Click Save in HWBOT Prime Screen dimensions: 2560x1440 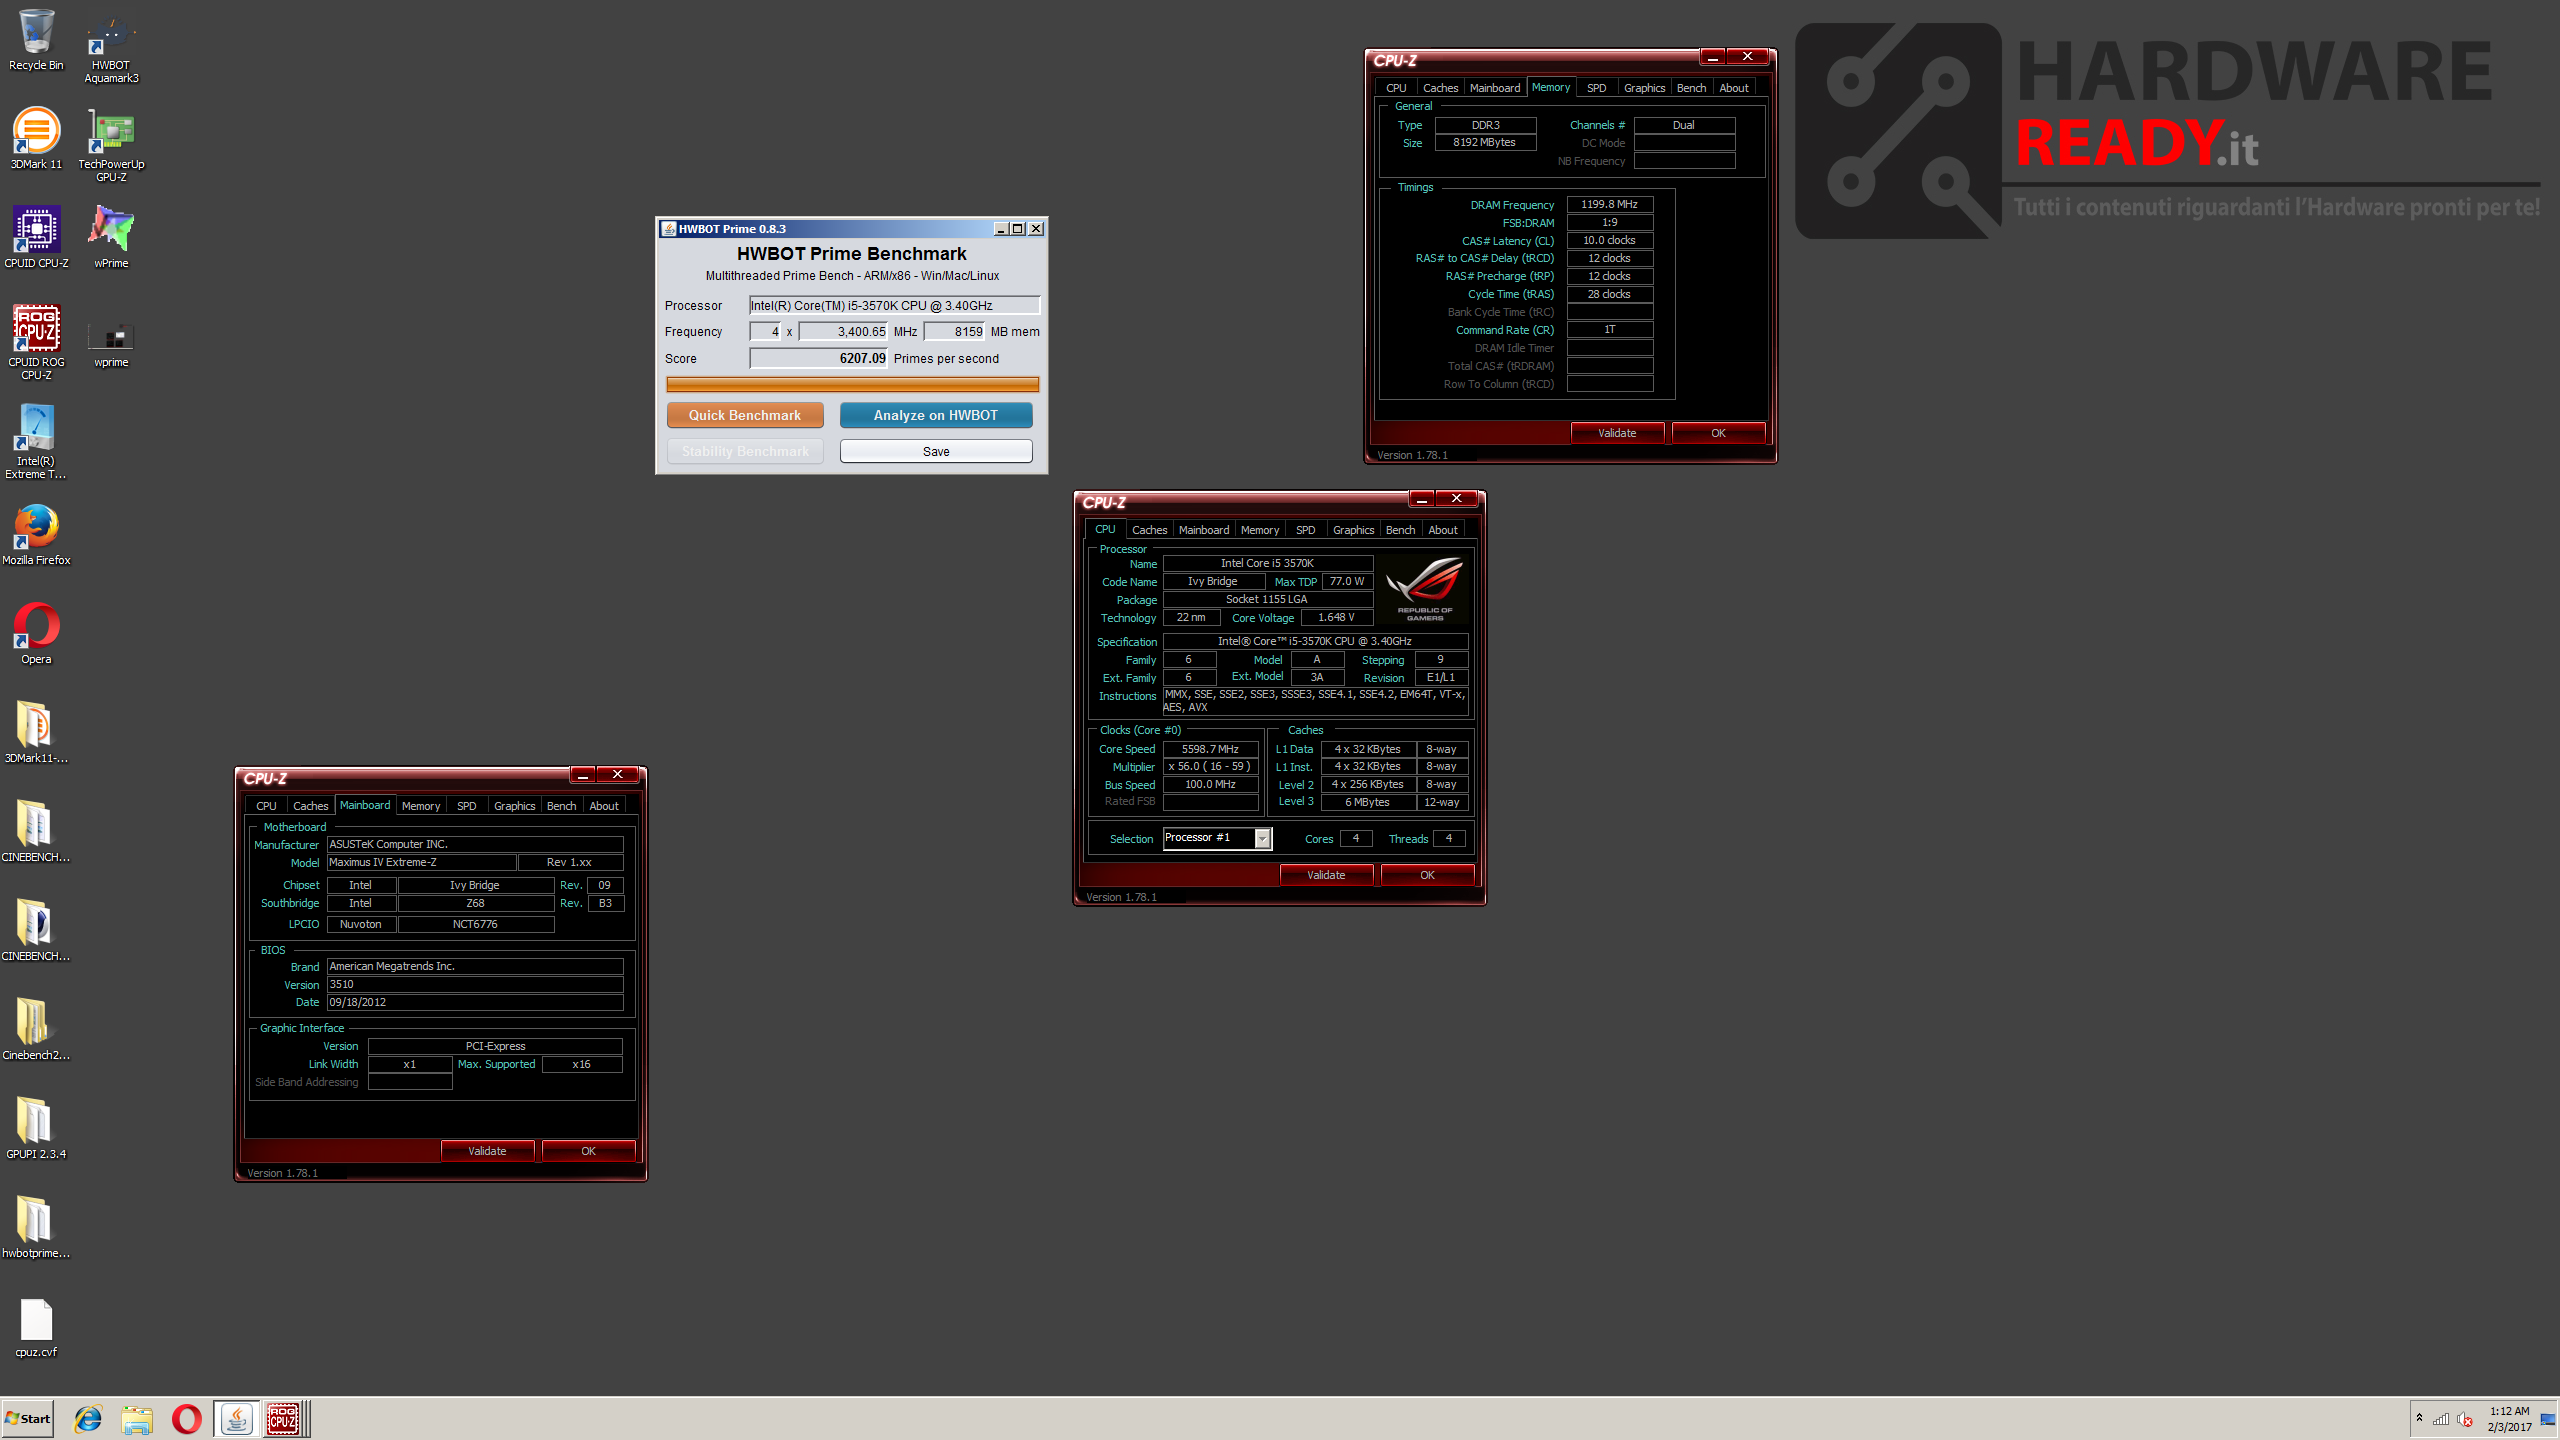click(x=936, y=451)
